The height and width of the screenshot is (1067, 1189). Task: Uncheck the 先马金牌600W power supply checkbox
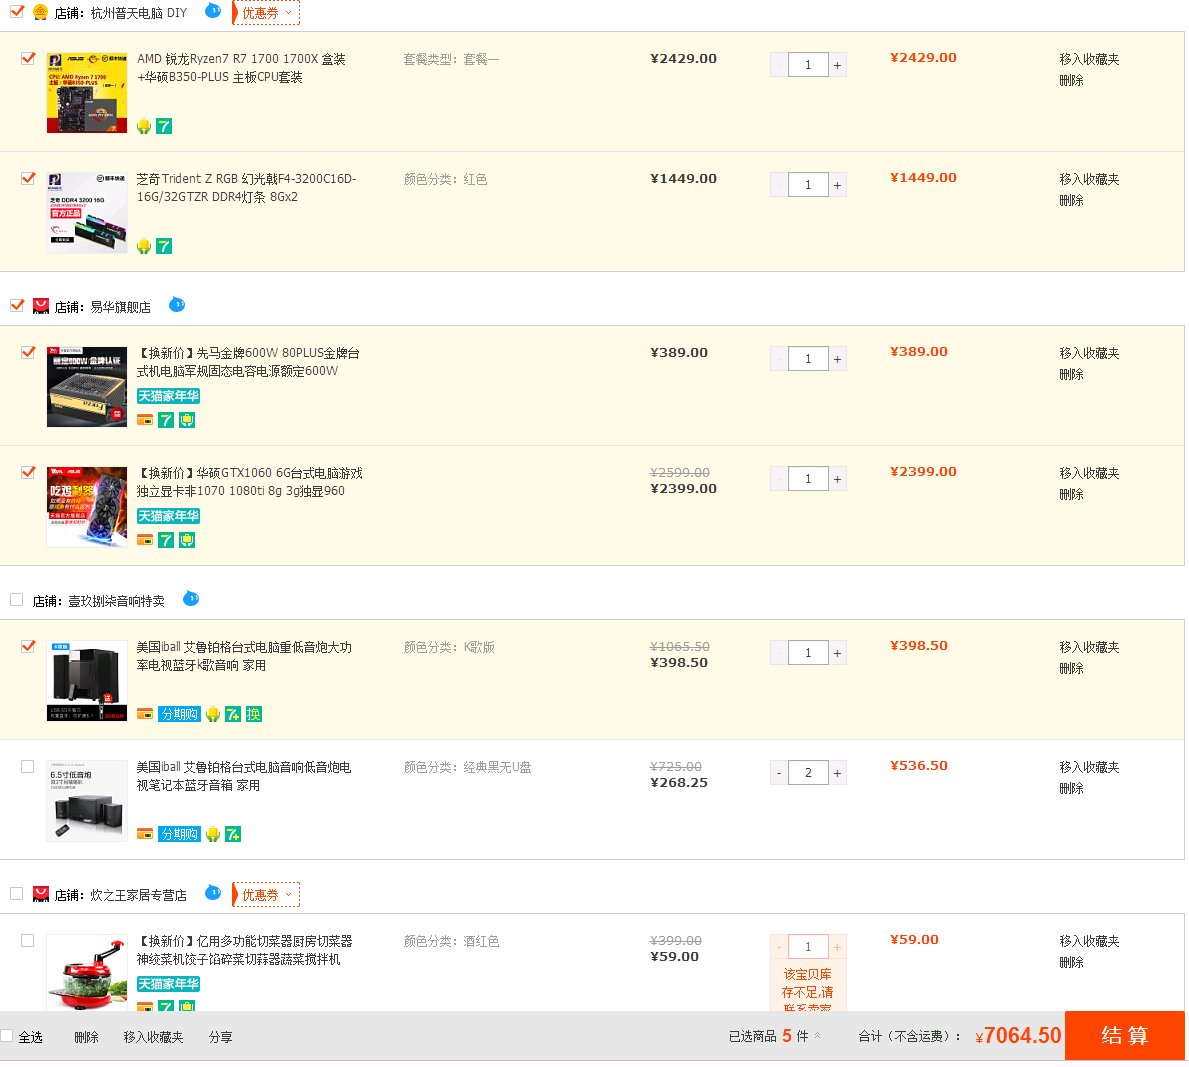click(x=28, y=353)
